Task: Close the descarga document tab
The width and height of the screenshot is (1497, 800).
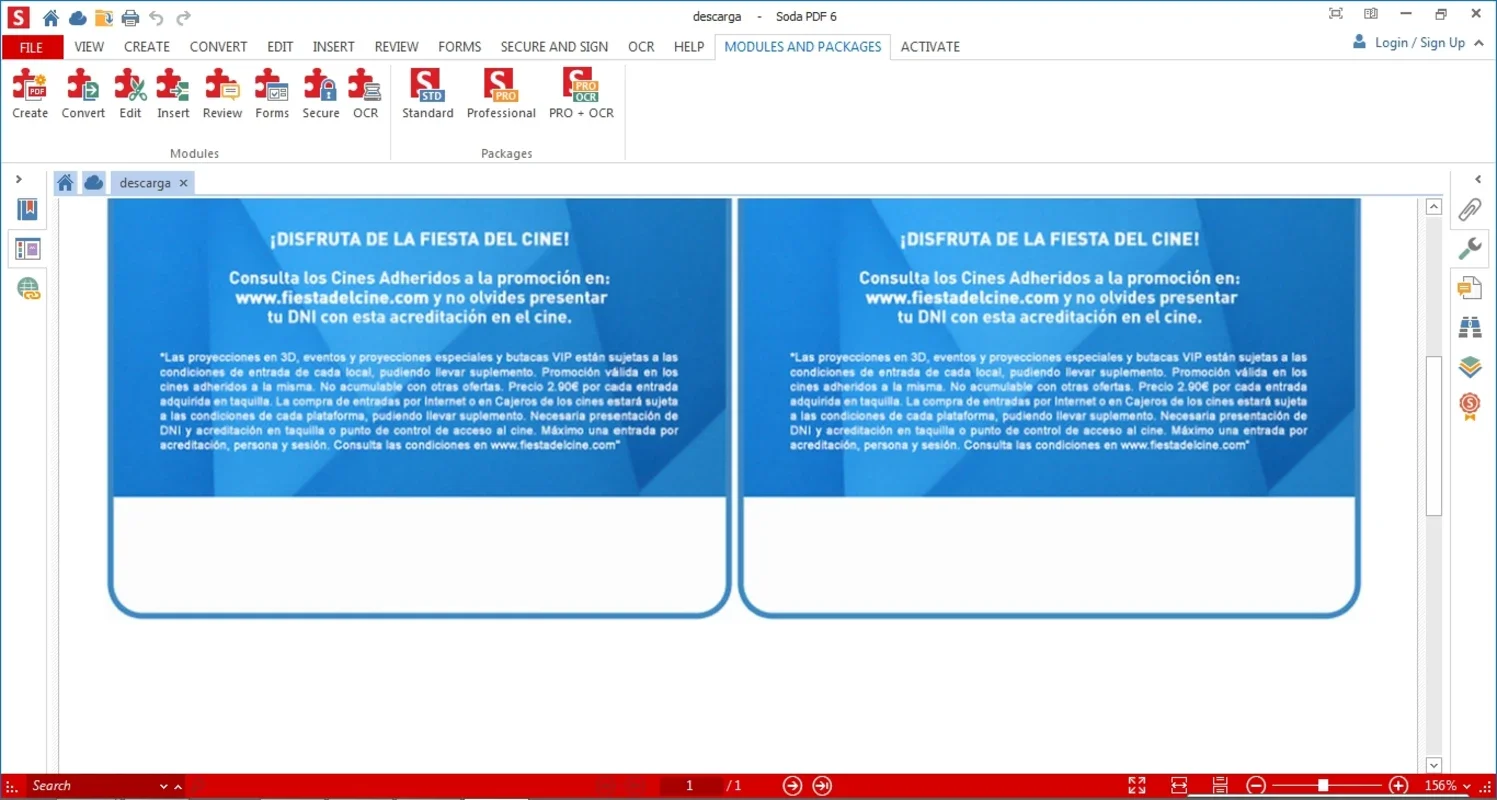Action: [x=183, y=183]
